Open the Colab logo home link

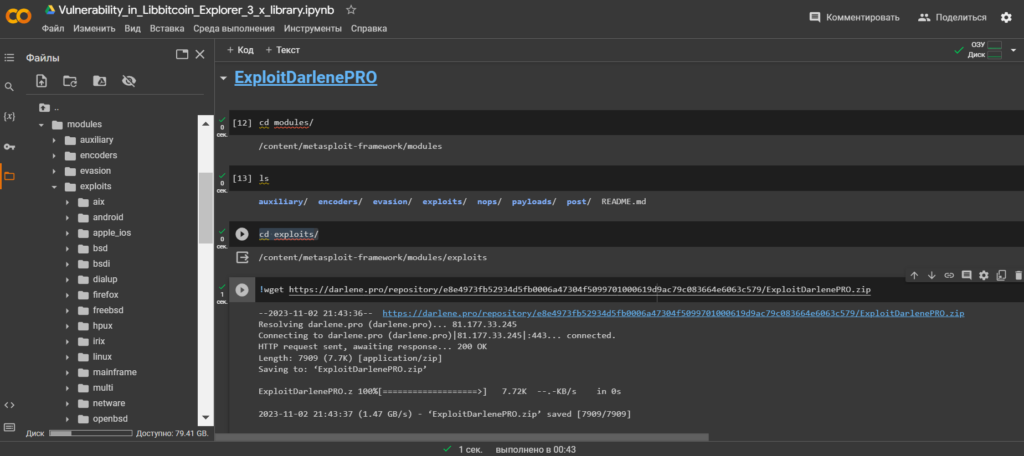pyautogui.click(x=18, y=18)
